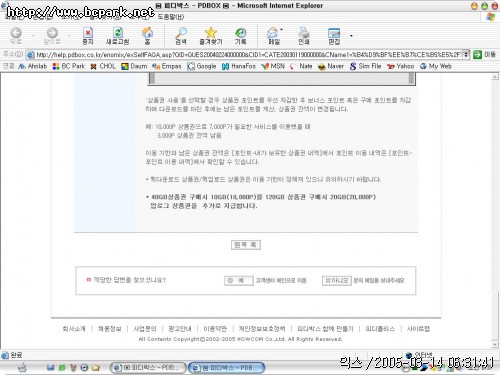Open the dropdown arrow beside Edit (편집)
Screen dimensions: 500x375
pos(351,35)
